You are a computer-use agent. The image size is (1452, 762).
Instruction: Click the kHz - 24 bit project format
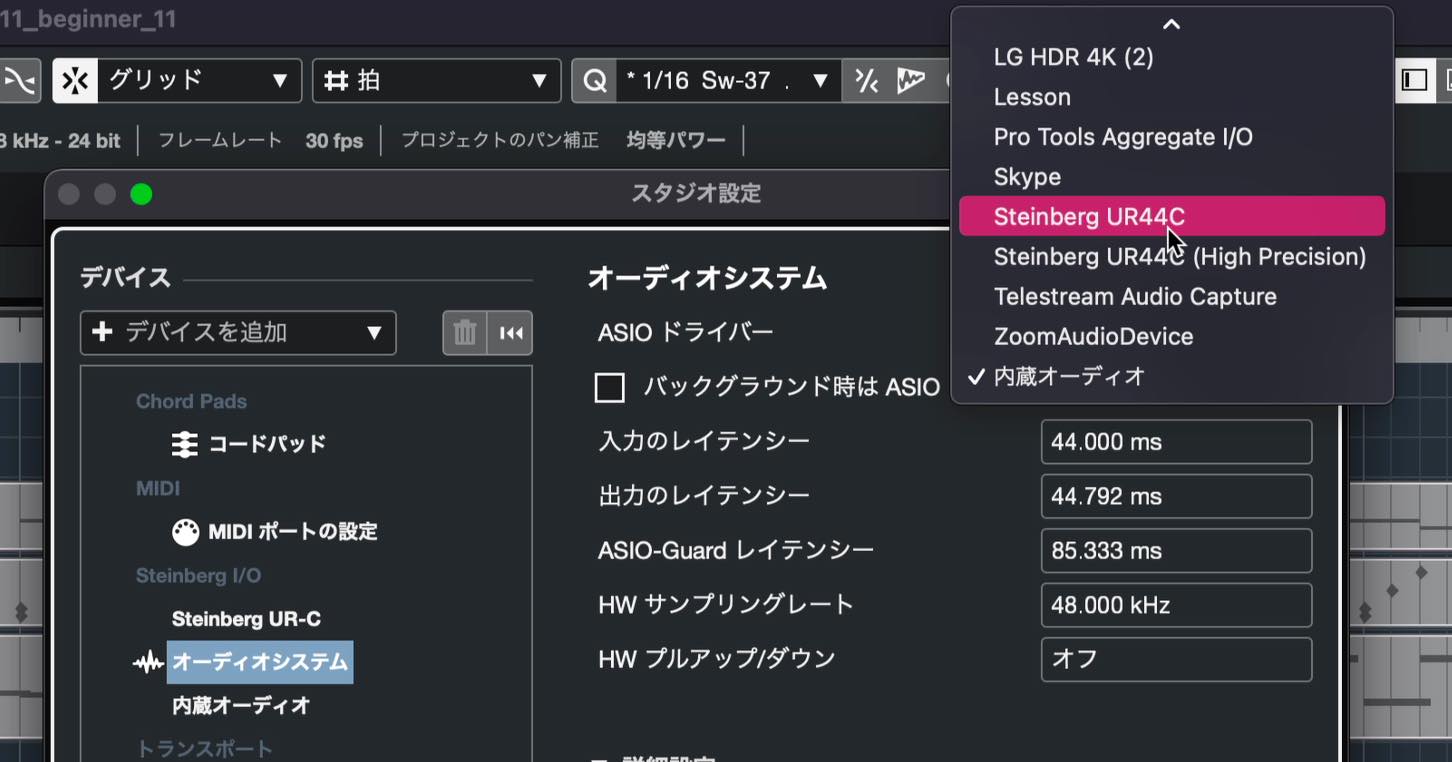(x=61, y=141)
